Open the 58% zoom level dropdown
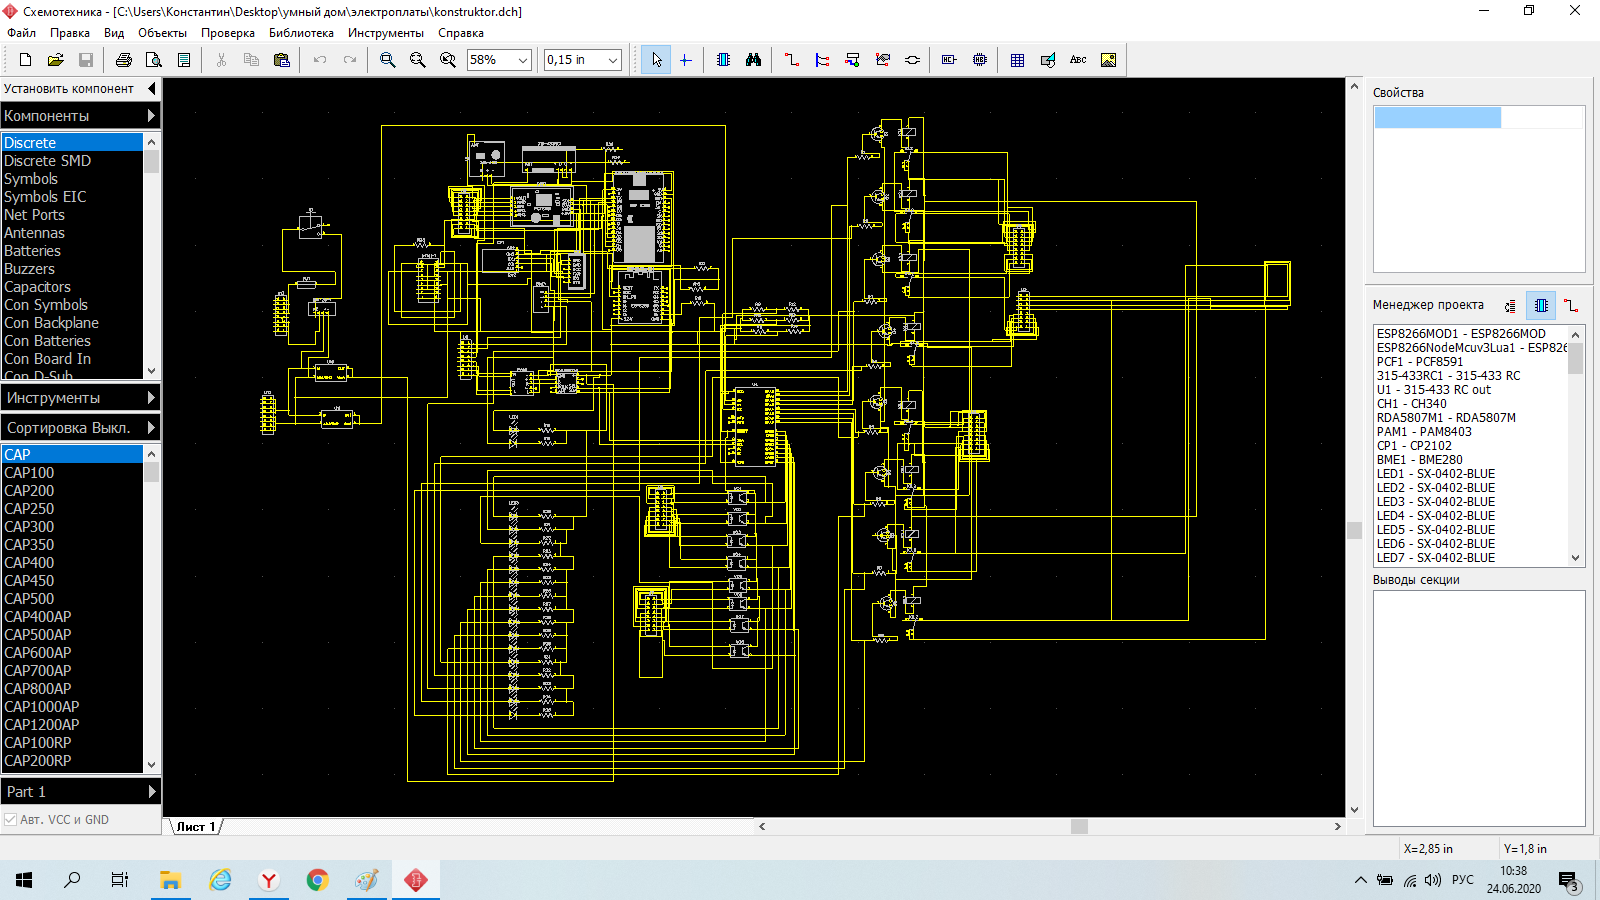Screen dimensions: 1600x900 point(522,60)
